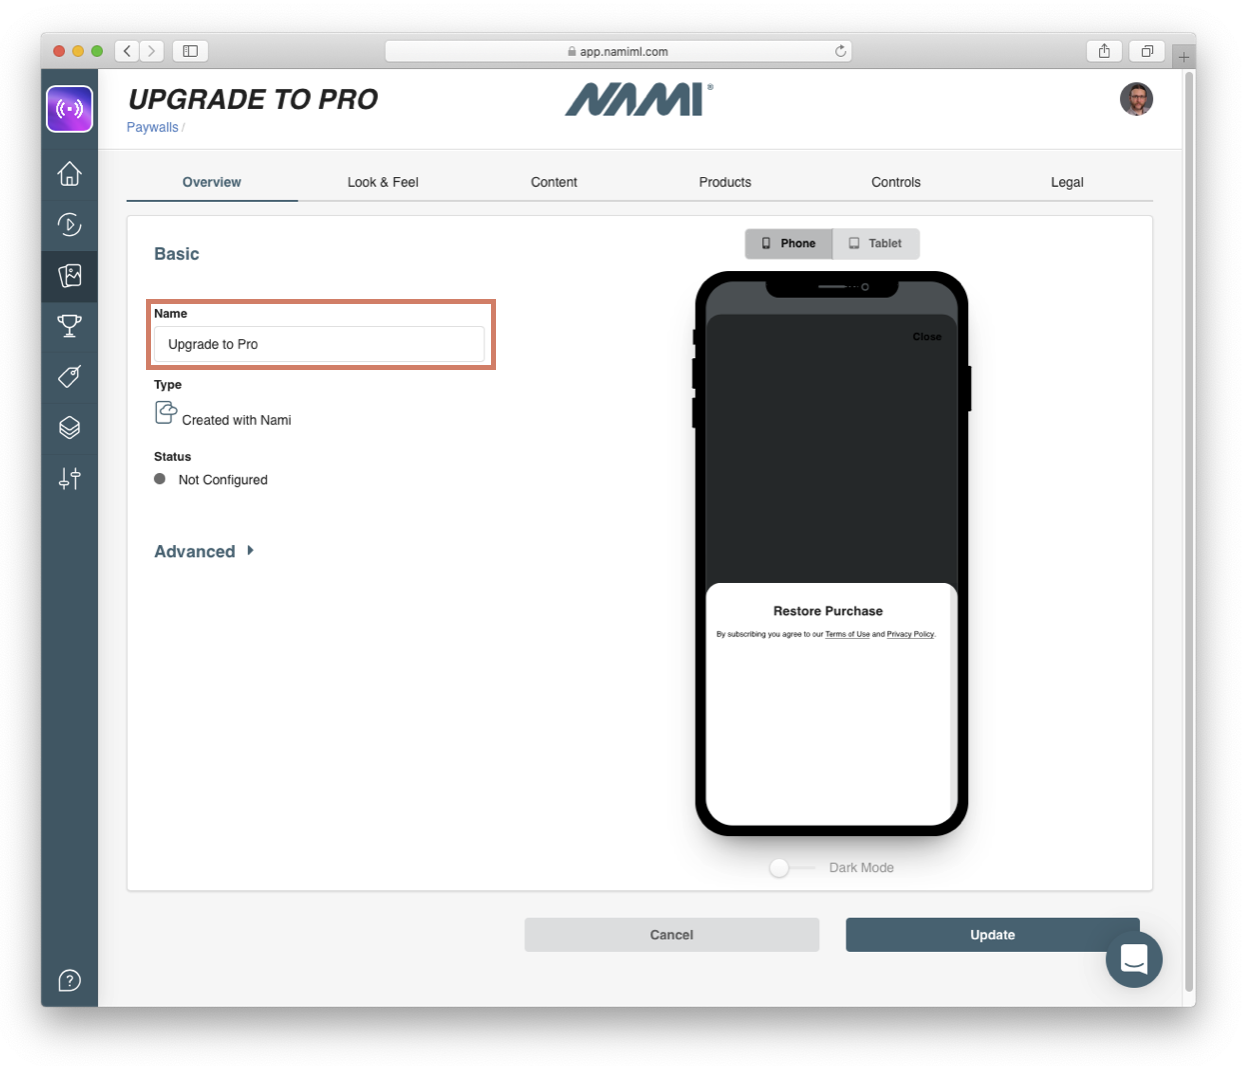Open the Legal tab
The image size is (1256, 1066).
[x=1067, y=182]
